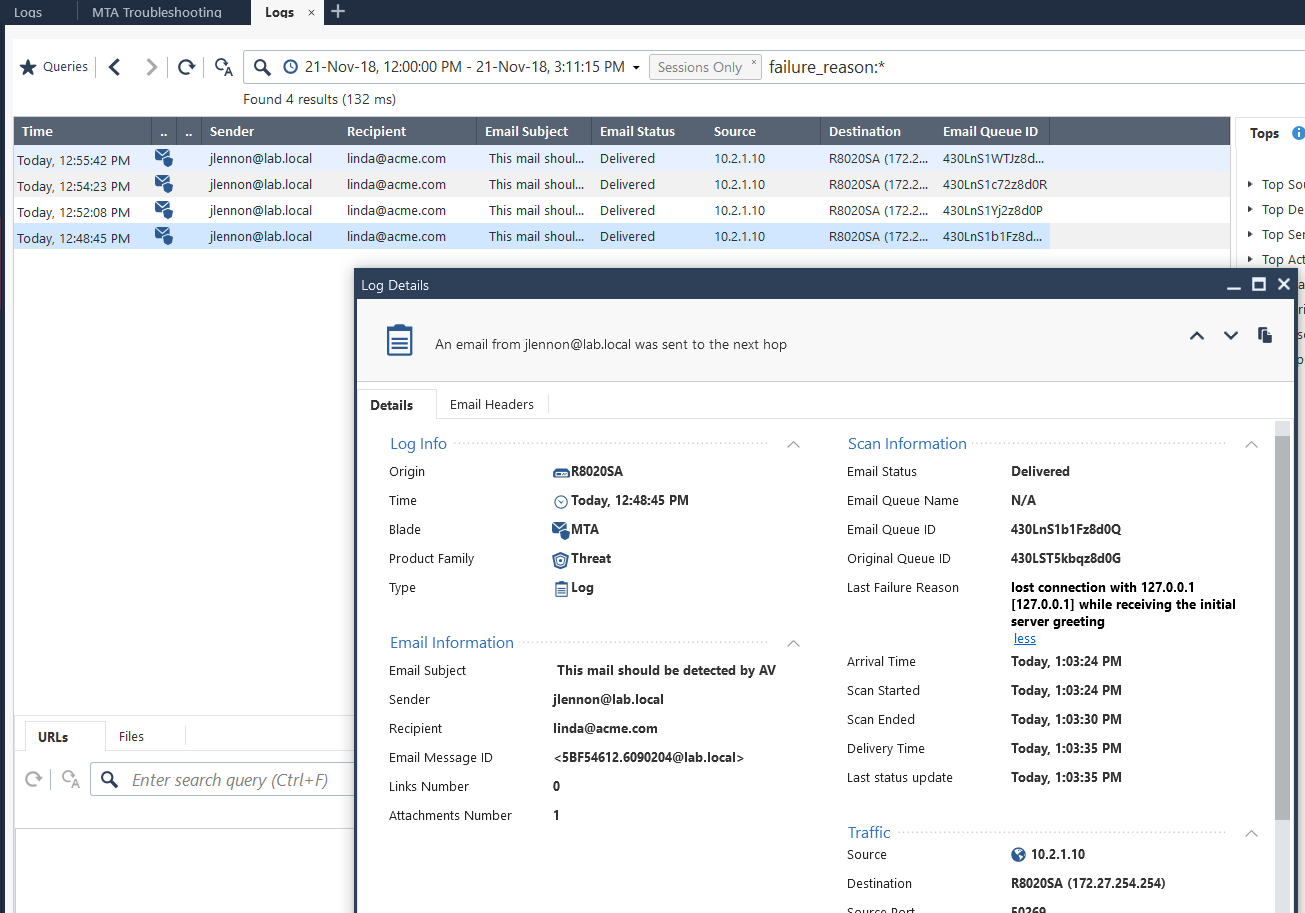
Task: Sort by the Destination column header
Action: (x=877, y=131)
